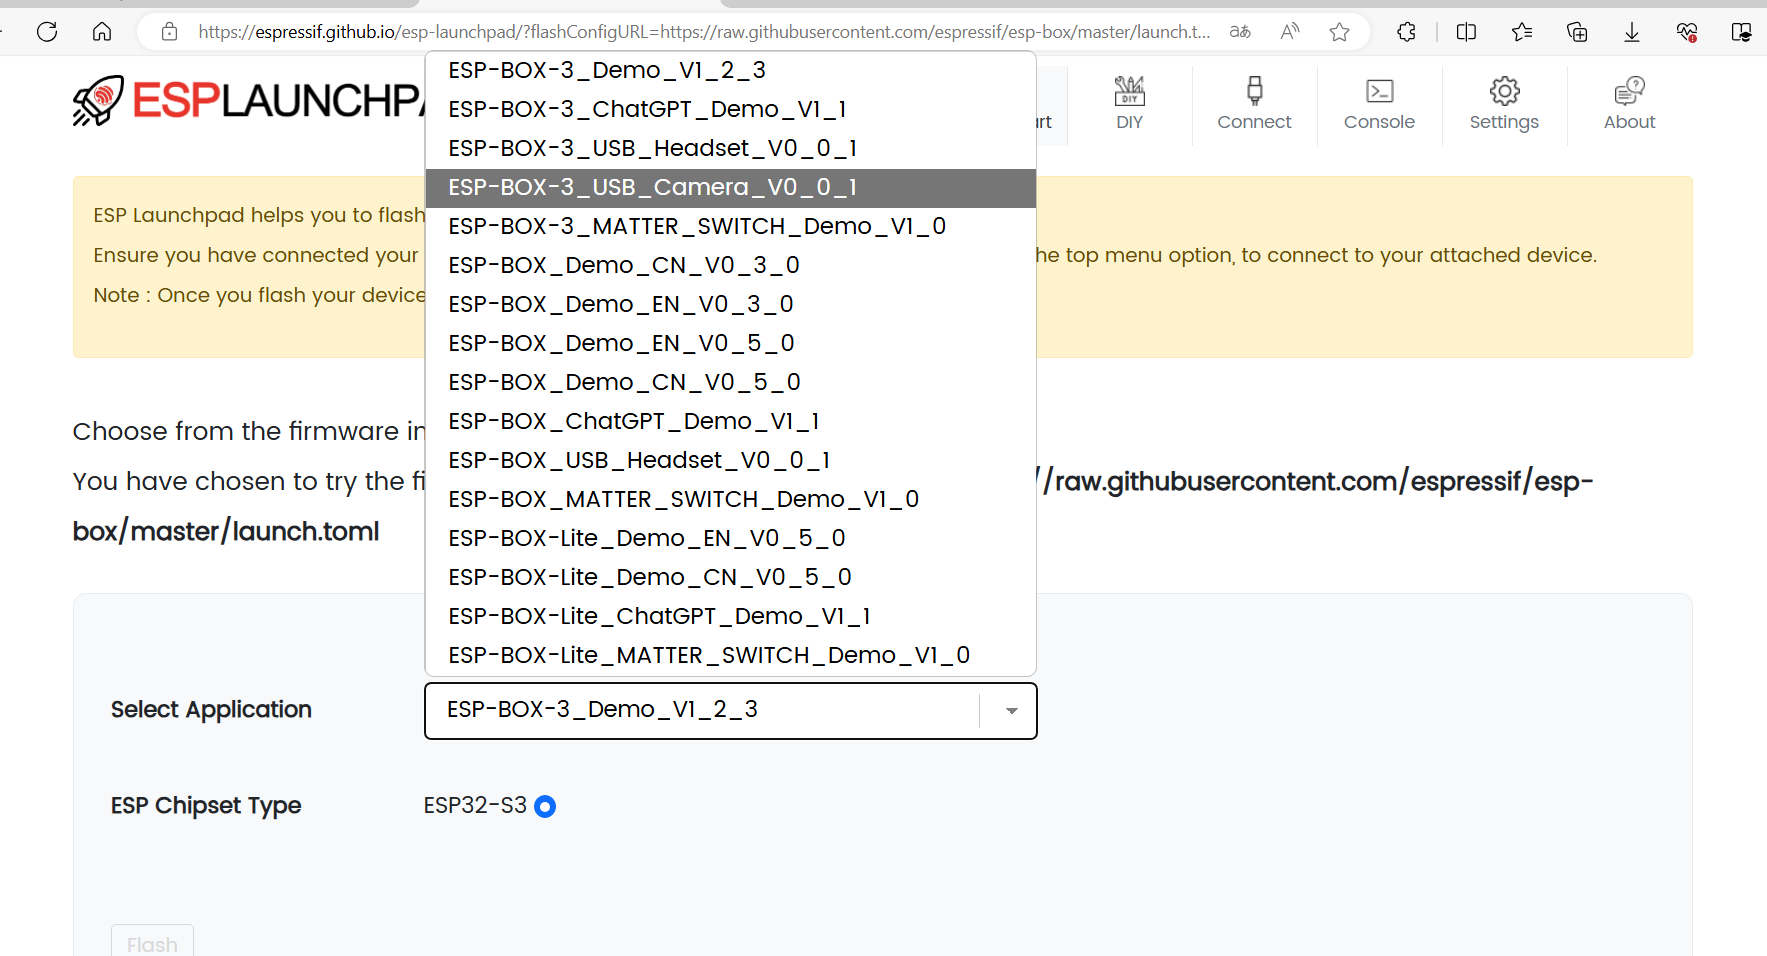The width and height of the screenshot is (1767, 956).
Task: Pick ESP-BOX-Lite_Demo_EN_V0_5_0 option
Action: [x=731, y=538]
